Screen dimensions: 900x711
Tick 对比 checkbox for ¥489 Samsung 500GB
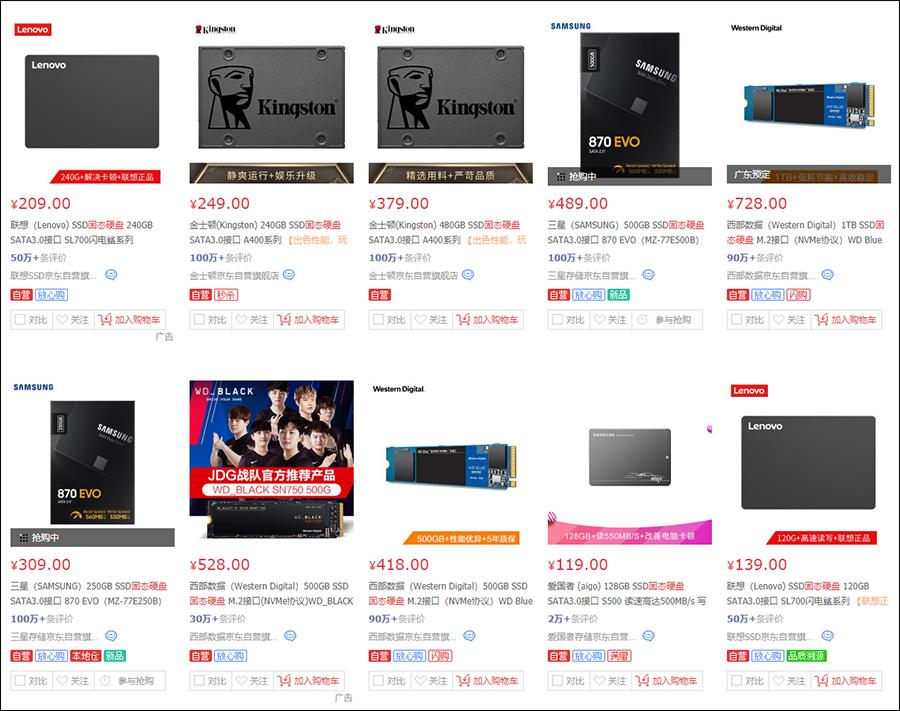click(557, 320)
